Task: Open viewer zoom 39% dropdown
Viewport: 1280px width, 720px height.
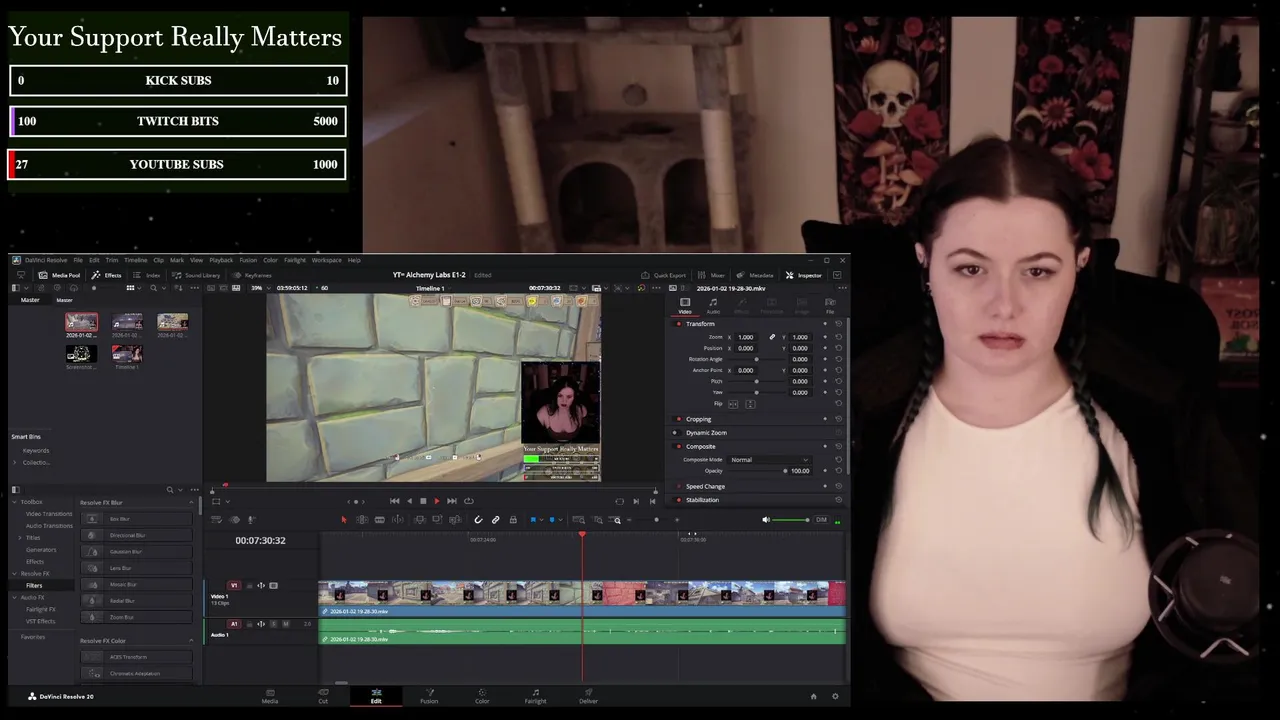Action: point(259,288)
